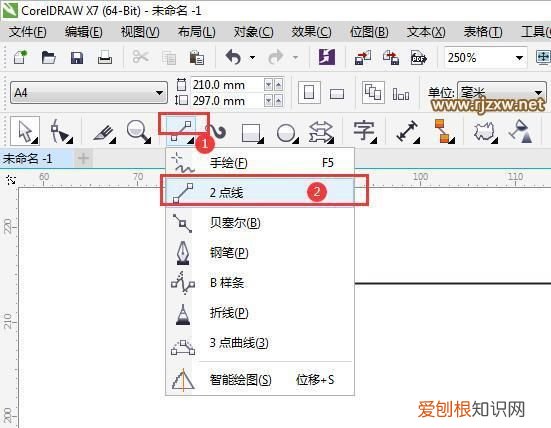This screenshot has width=551, height=428.
Task: Click the purple search content icon
Action: [x=327, y=57]
